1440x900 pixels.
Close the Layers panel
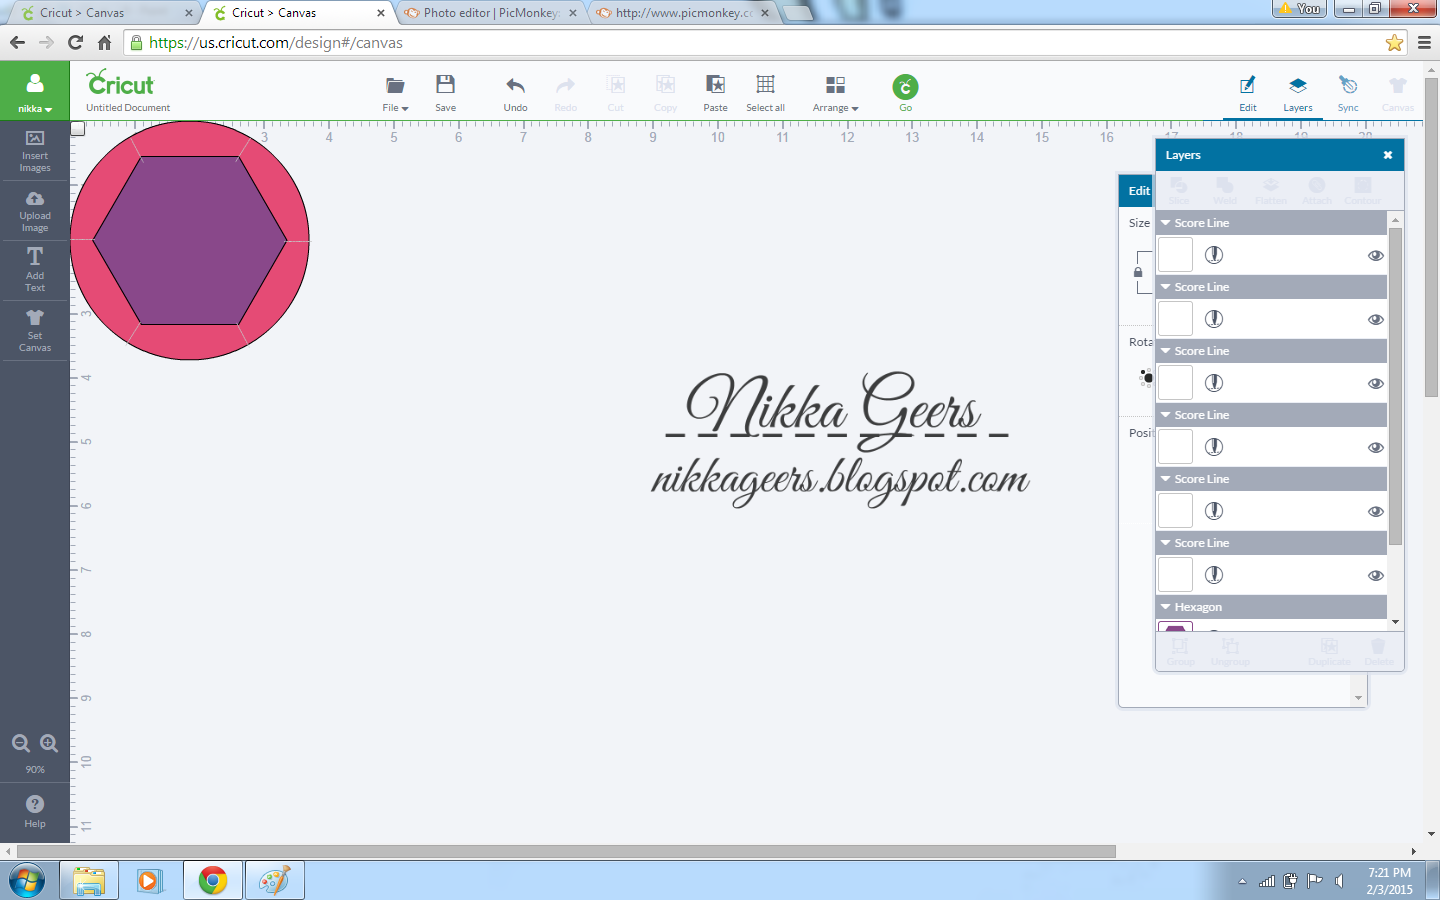click(1388, 155)
